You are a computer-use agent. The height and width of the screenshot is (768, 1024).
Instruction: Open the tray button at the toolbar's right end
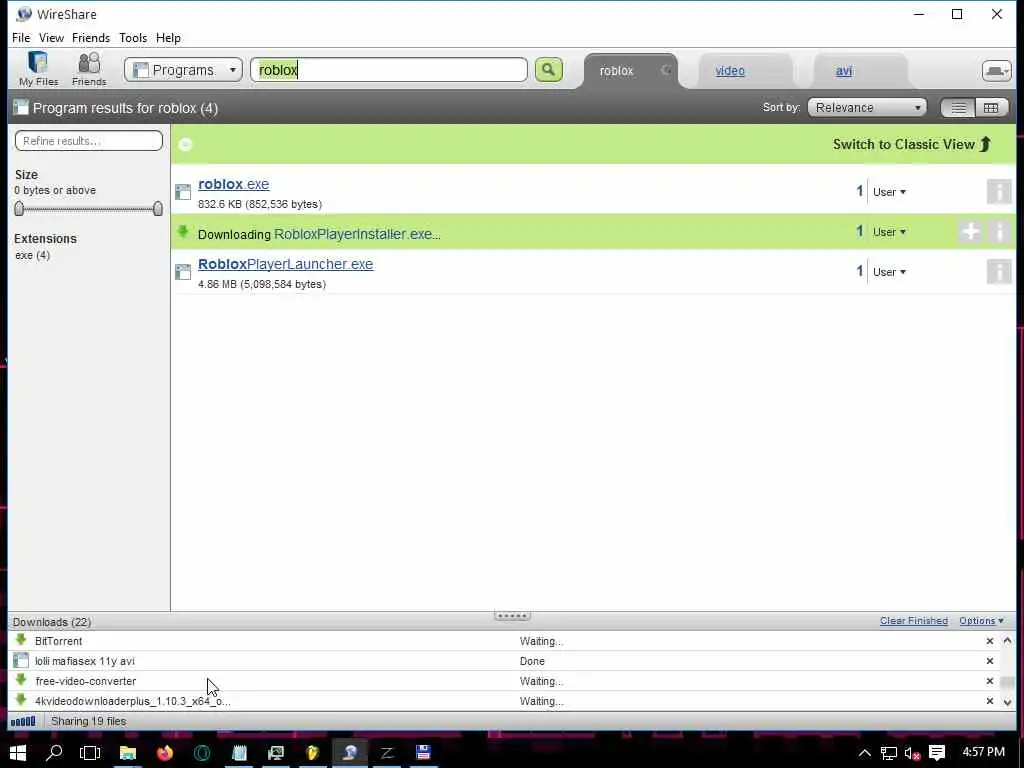pos(996,71)
